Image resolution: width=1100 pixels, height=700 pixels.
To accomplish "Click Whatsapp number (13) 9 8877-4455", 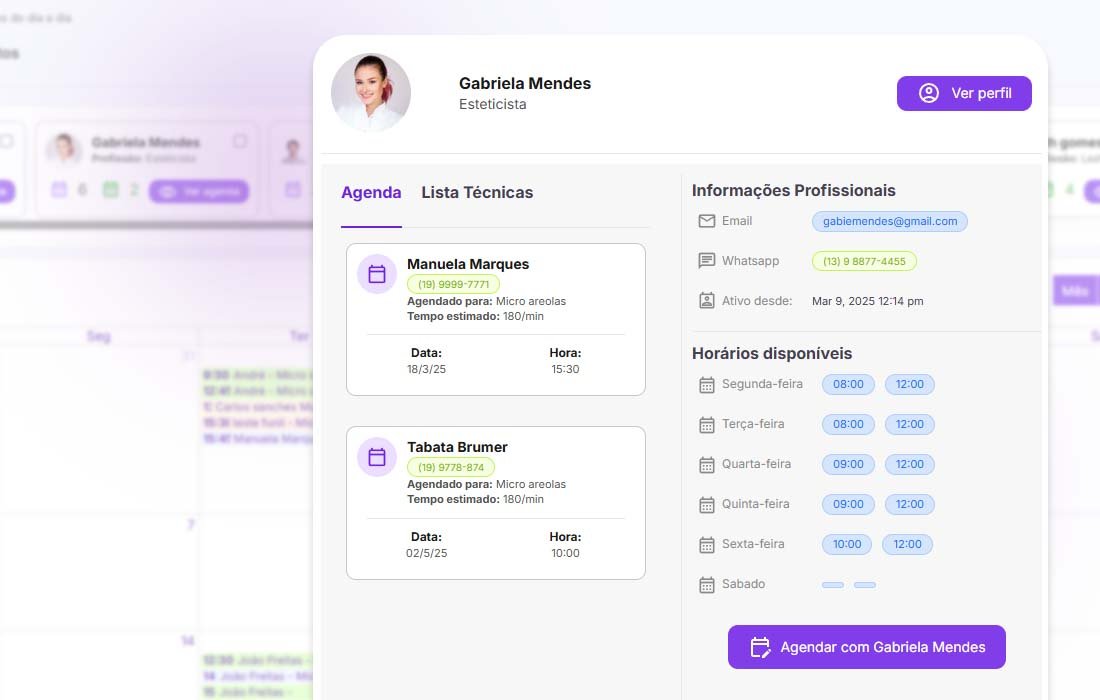I will (x=864, y=261).
